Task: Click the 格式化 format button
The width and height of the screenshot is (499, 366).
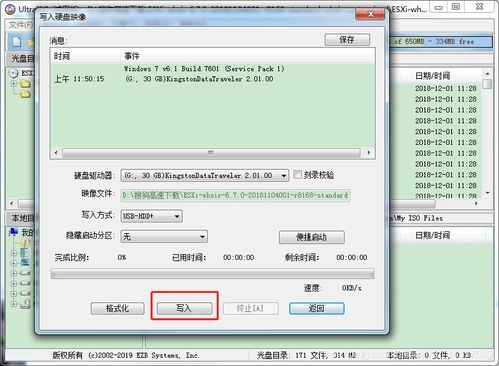Action: [117, 308]
